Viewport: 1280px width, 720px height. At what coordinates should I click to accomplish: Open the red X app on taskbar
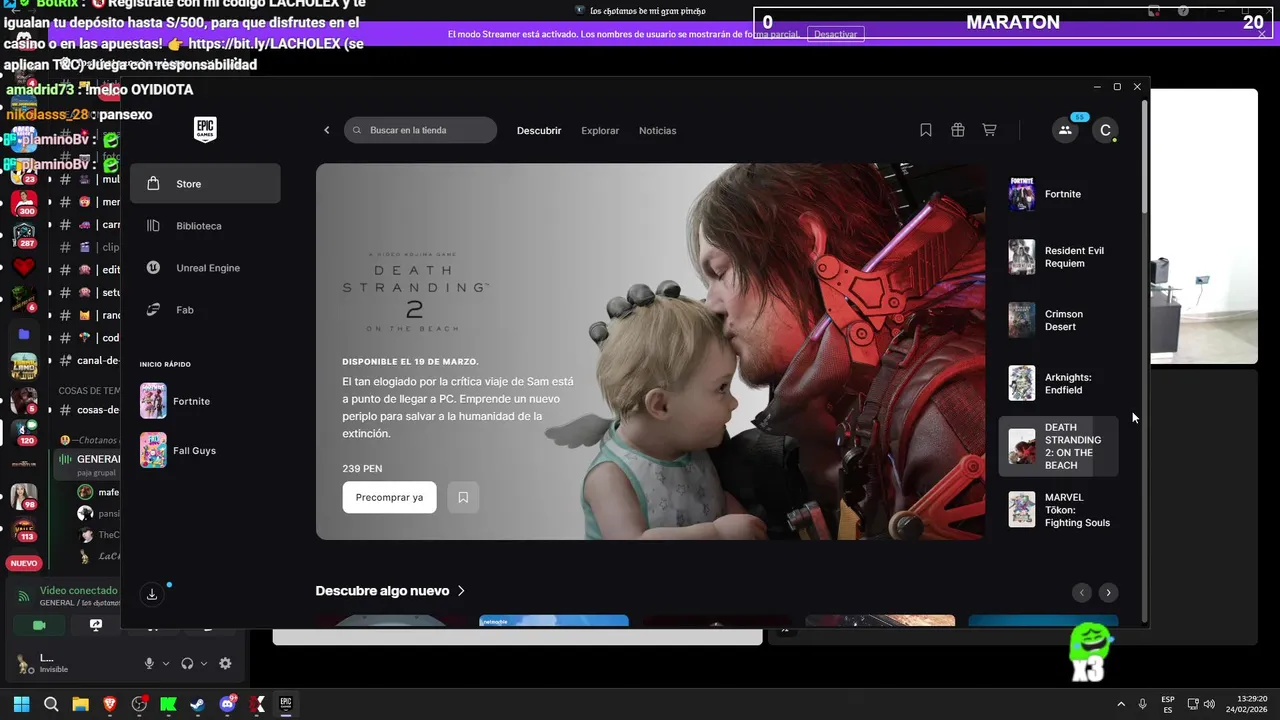pos(256,704)
